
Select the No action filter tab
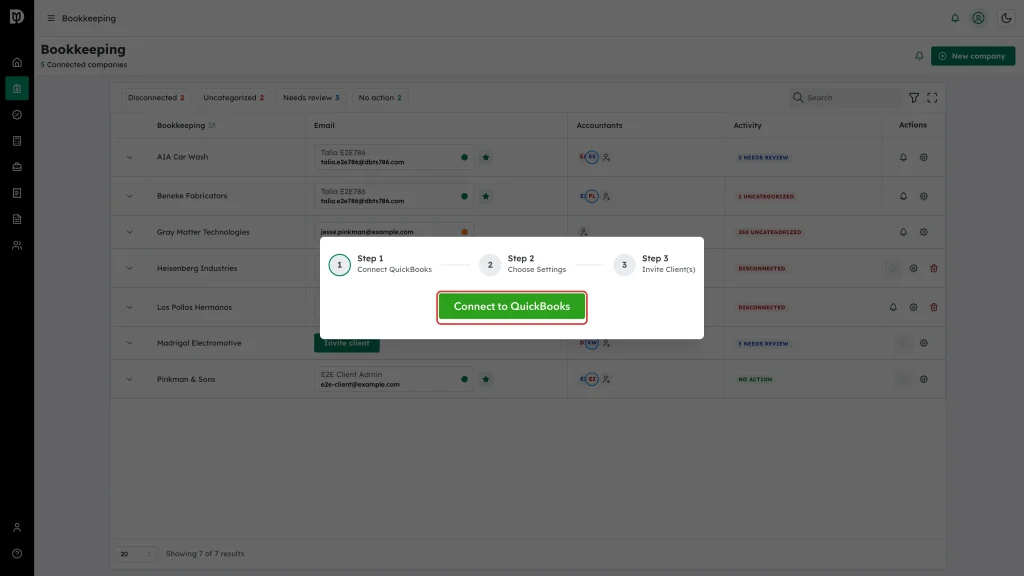pos(380,97)
